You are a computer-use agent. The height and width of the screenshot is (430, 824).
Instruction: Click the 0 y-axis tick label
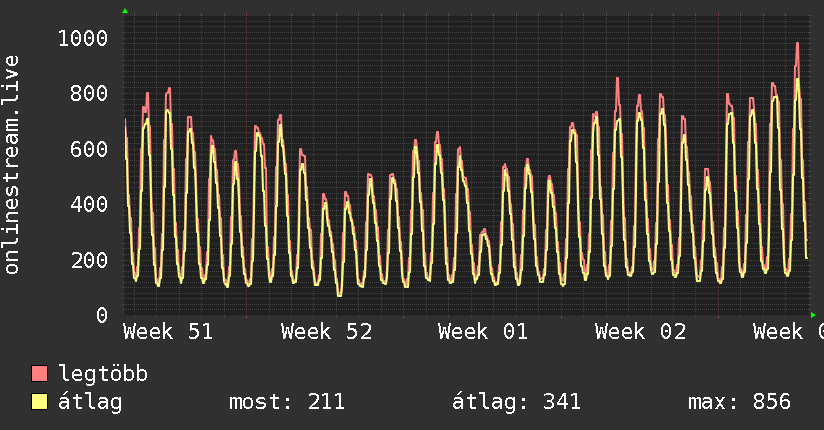coord(102,315)
